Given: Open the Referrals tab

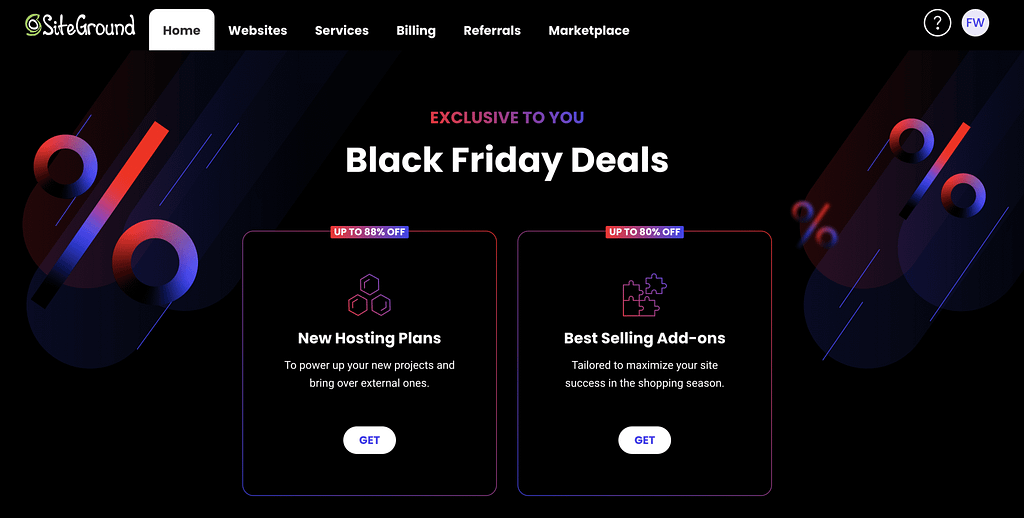Looking at the screenshot, I should point(492,30).
